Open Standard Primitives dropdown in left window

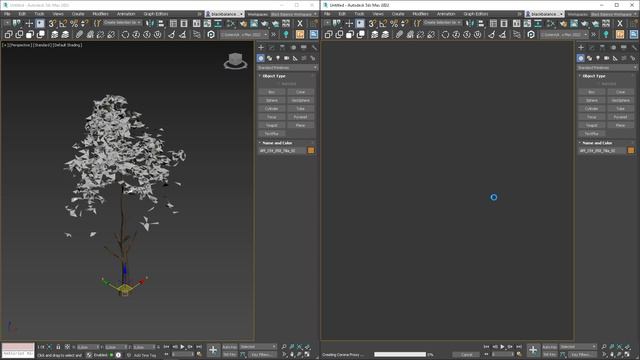[x=287, y=67]
